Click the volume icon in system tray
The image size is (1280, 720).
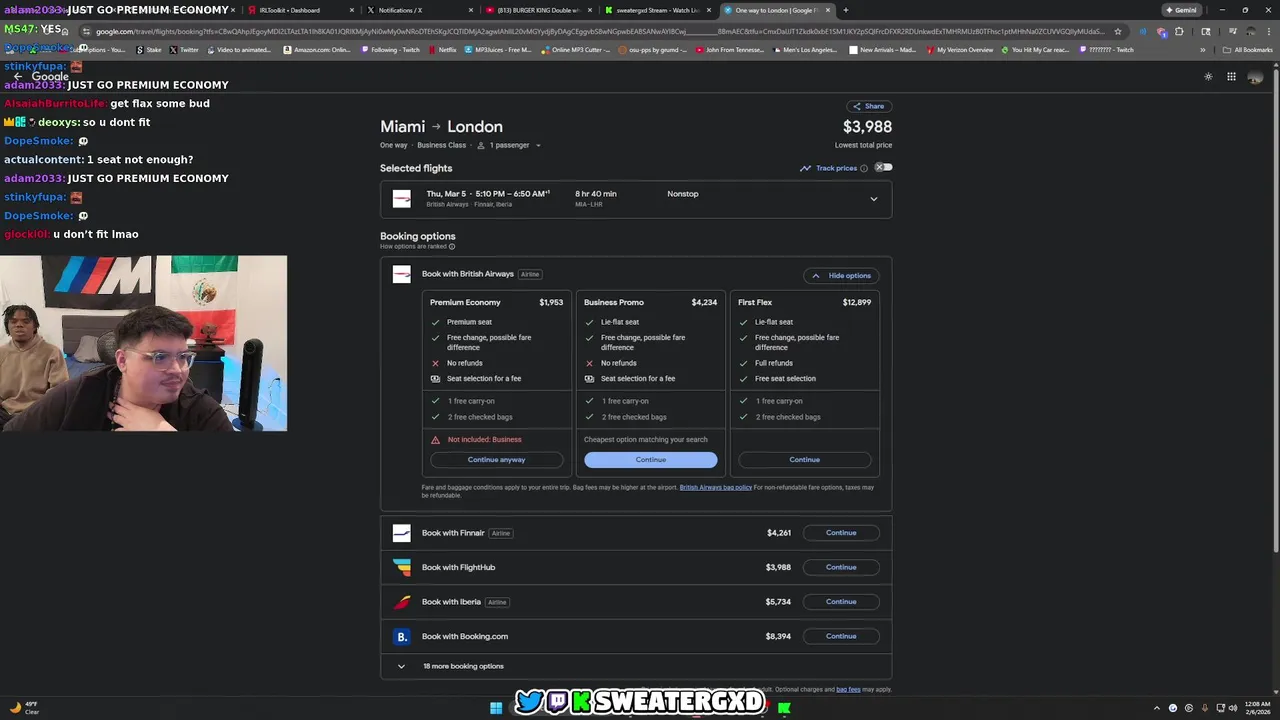(1233, 708)
